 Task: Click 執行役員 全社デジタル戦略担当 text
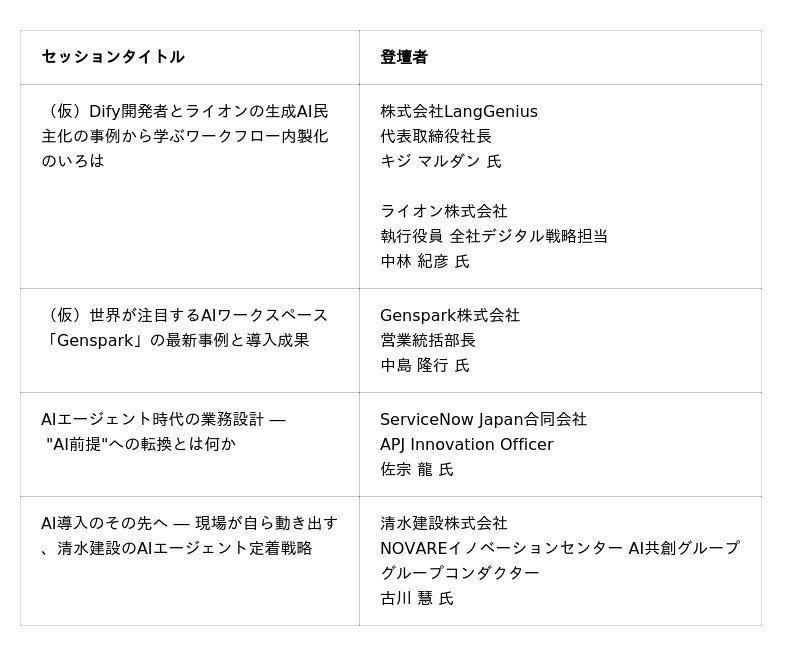coord(494,236)
